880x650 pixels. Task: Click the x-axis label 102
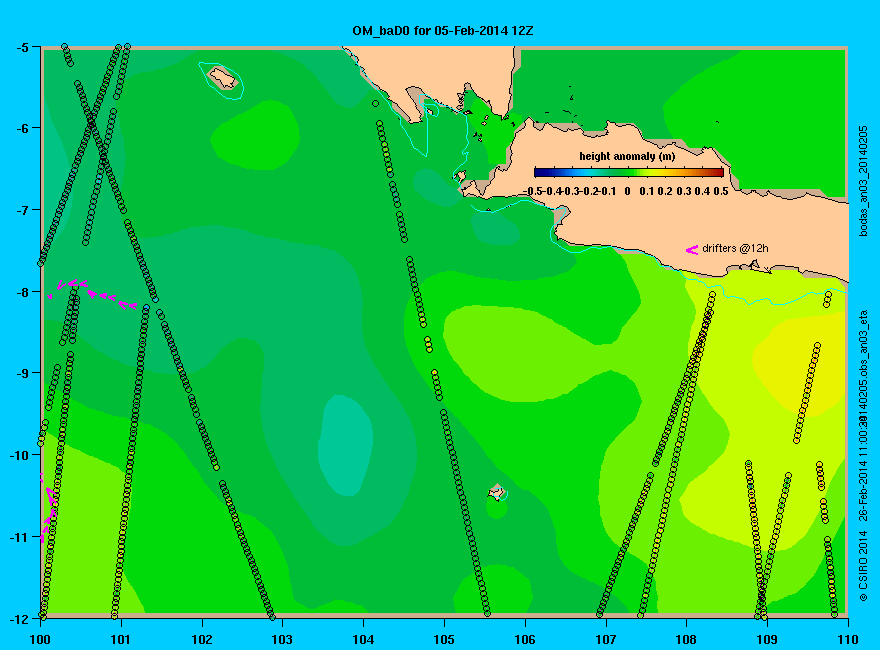(x=201, y=639)
